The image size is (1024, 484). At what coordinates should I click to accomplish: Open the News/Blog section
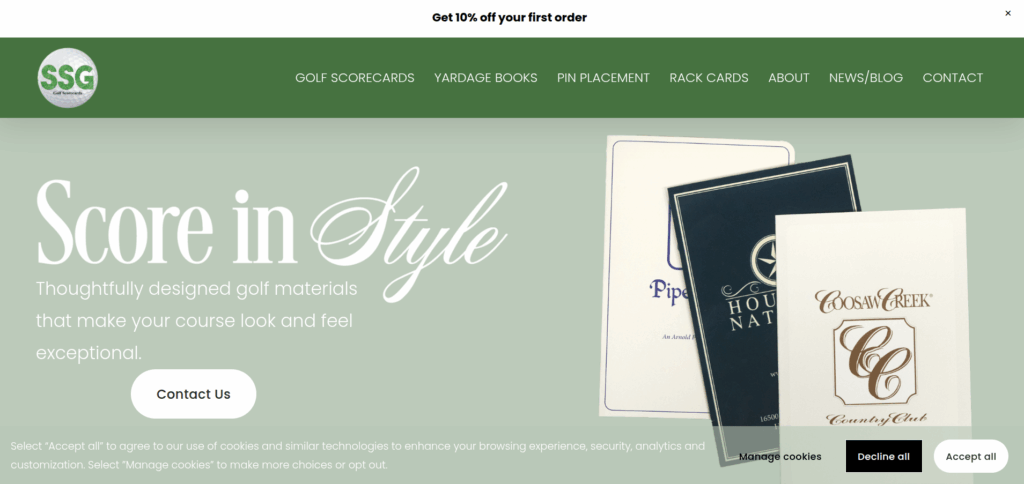866,78
